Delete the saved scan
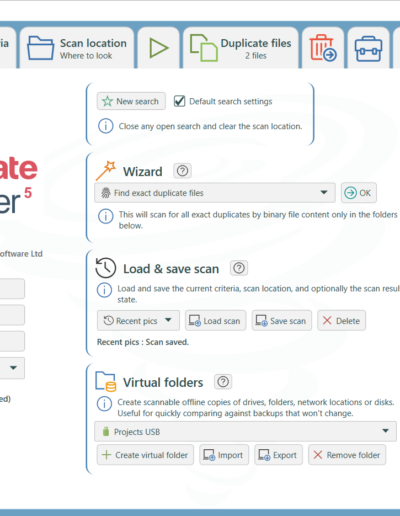This screenshot has height=516, width=400. tap(341, 321)
